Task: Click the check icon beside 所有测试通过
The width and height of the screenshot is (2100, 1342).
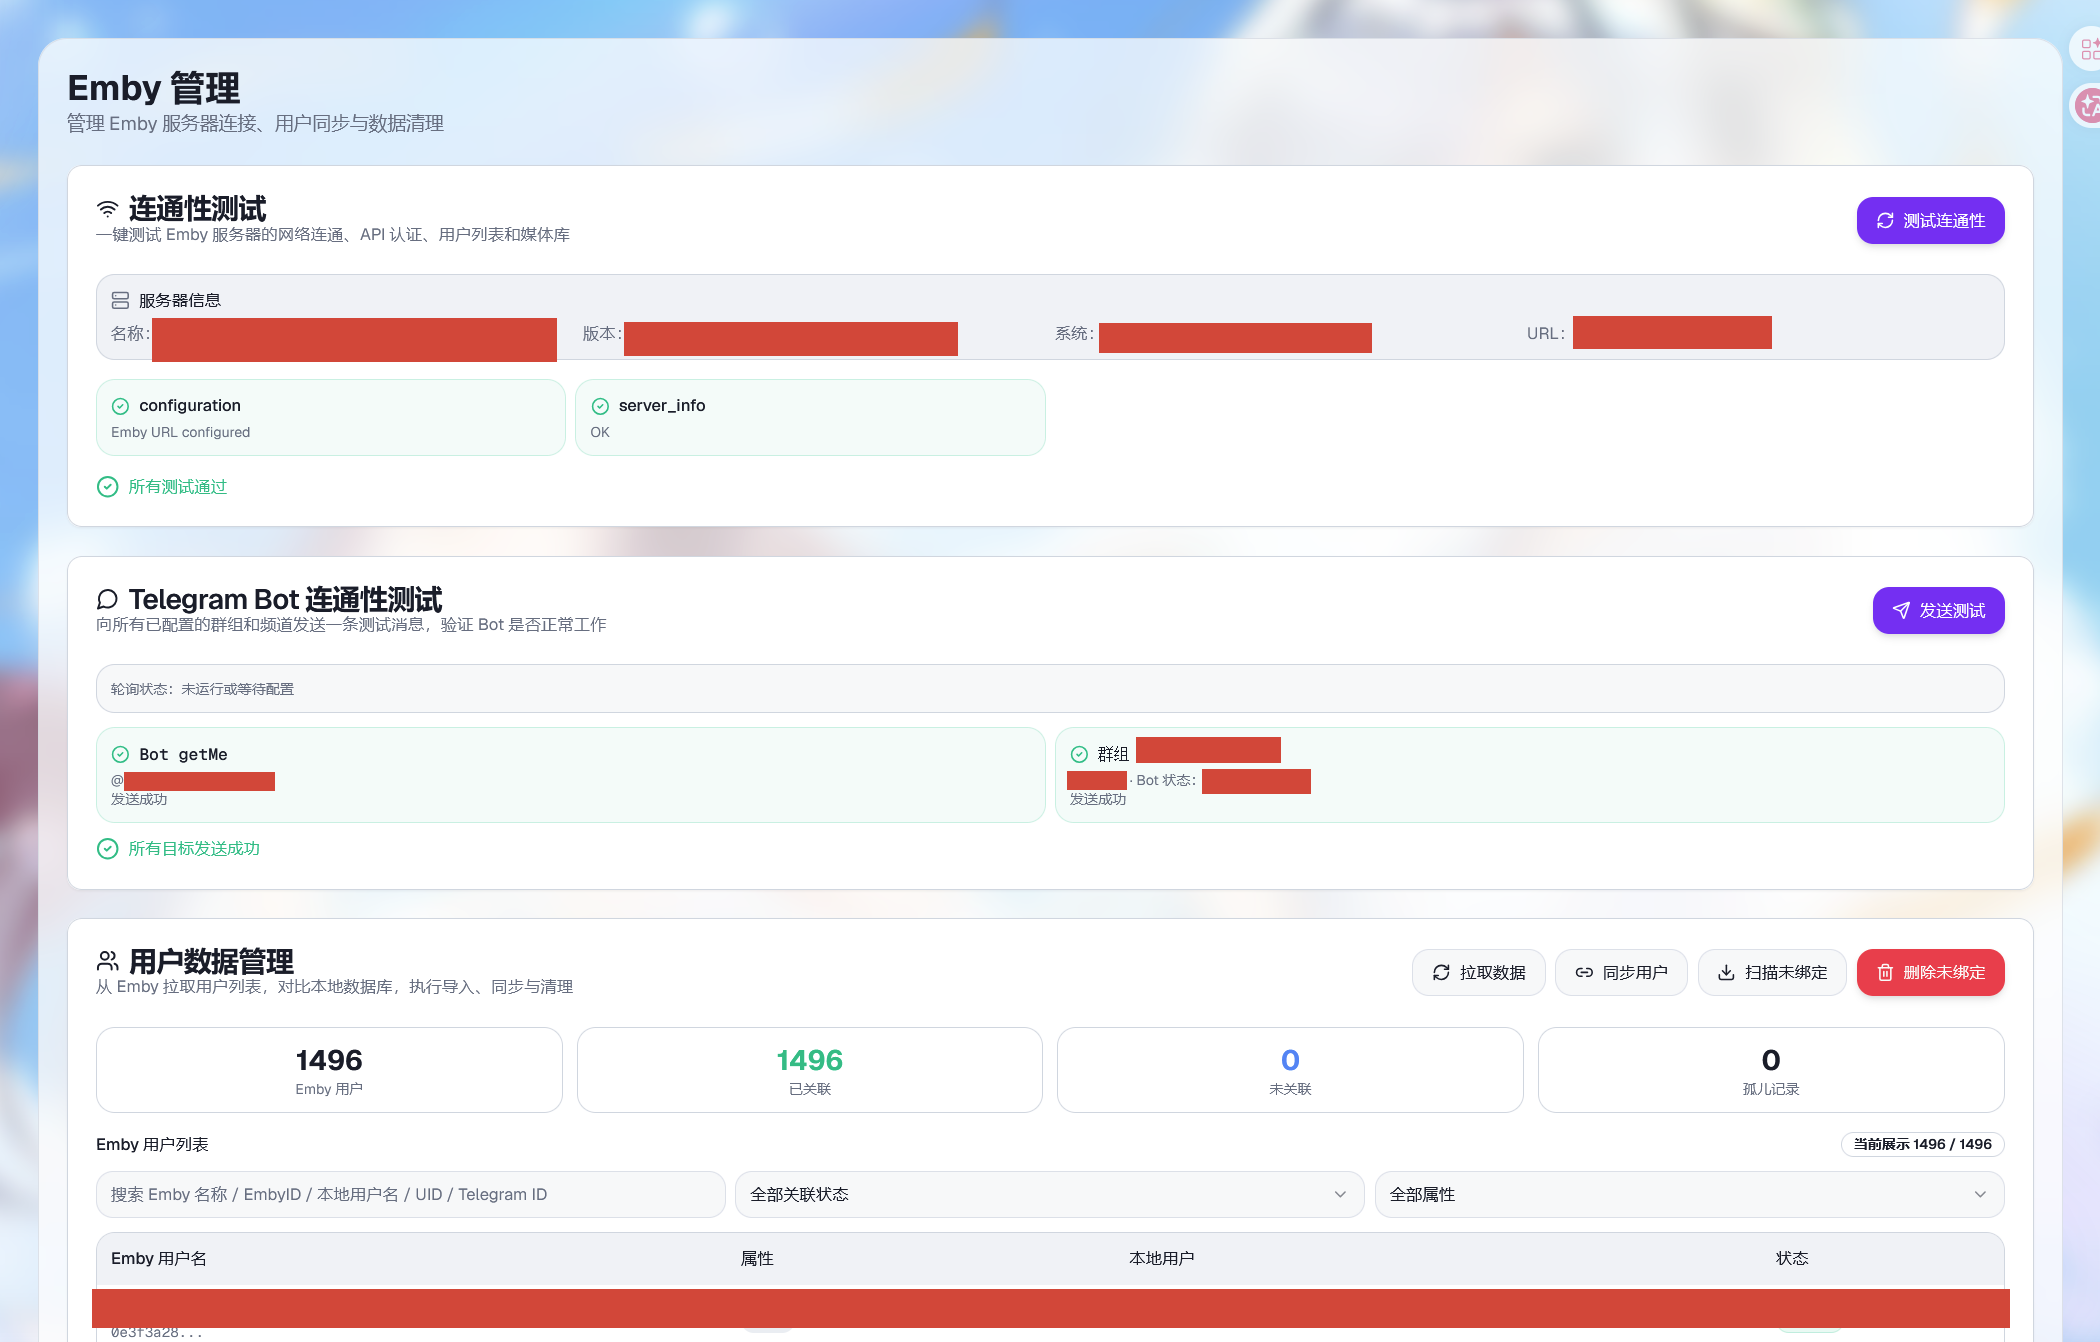Action: coord(107,487)
